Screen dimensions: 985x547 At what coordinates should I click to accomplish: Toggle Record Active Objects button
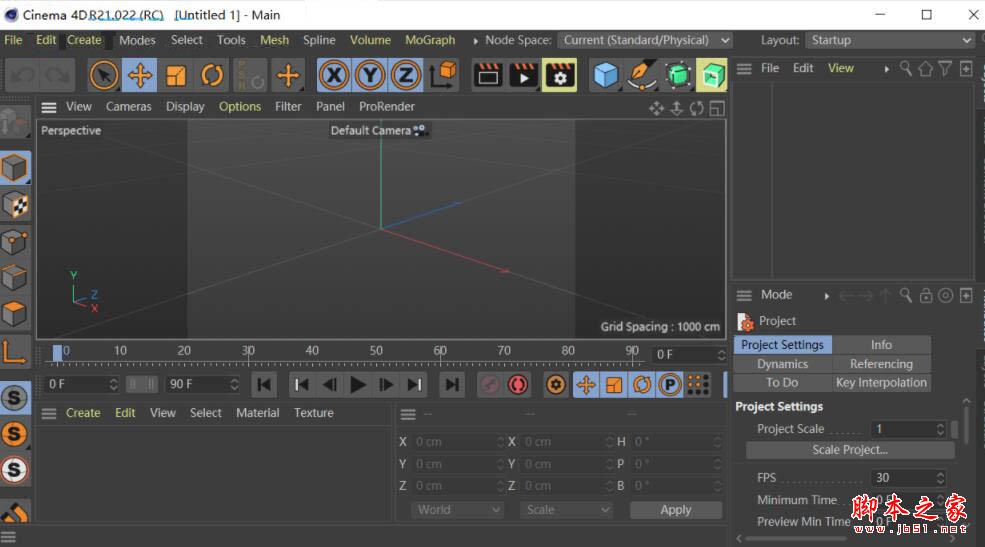(x=490, y=384)
